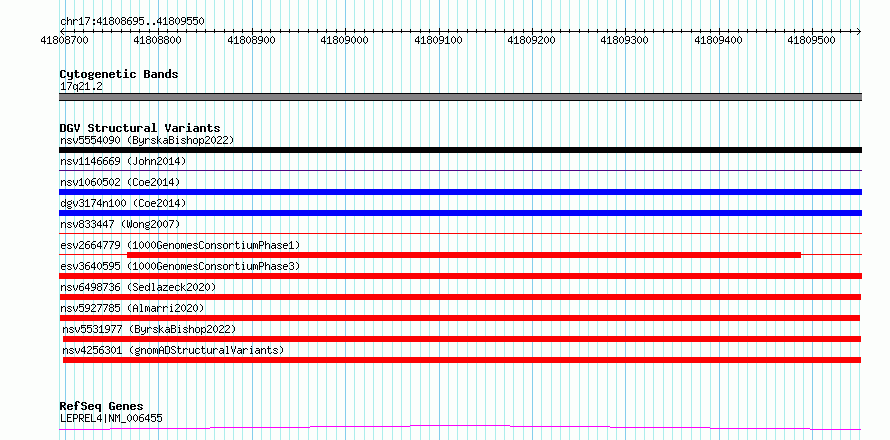Click the red esv3640595 variant bar
890x440 pixels.
tap(460, 276)
